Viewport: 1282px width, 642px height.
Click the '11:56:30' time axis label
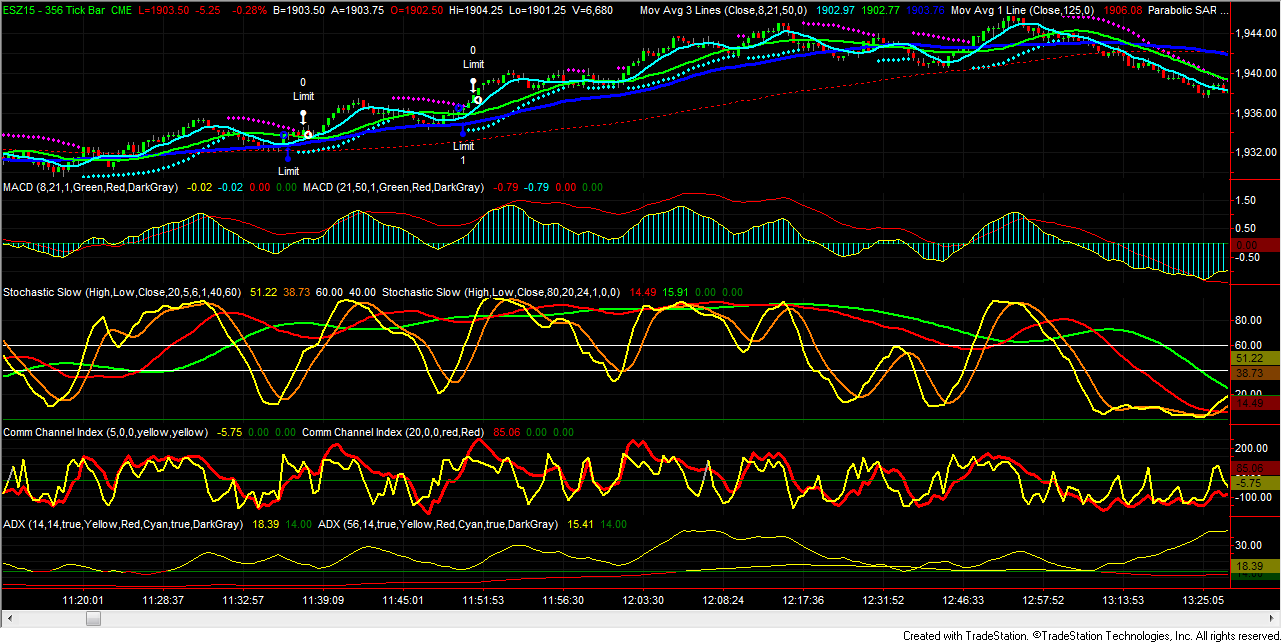click(x=563, y=601)
